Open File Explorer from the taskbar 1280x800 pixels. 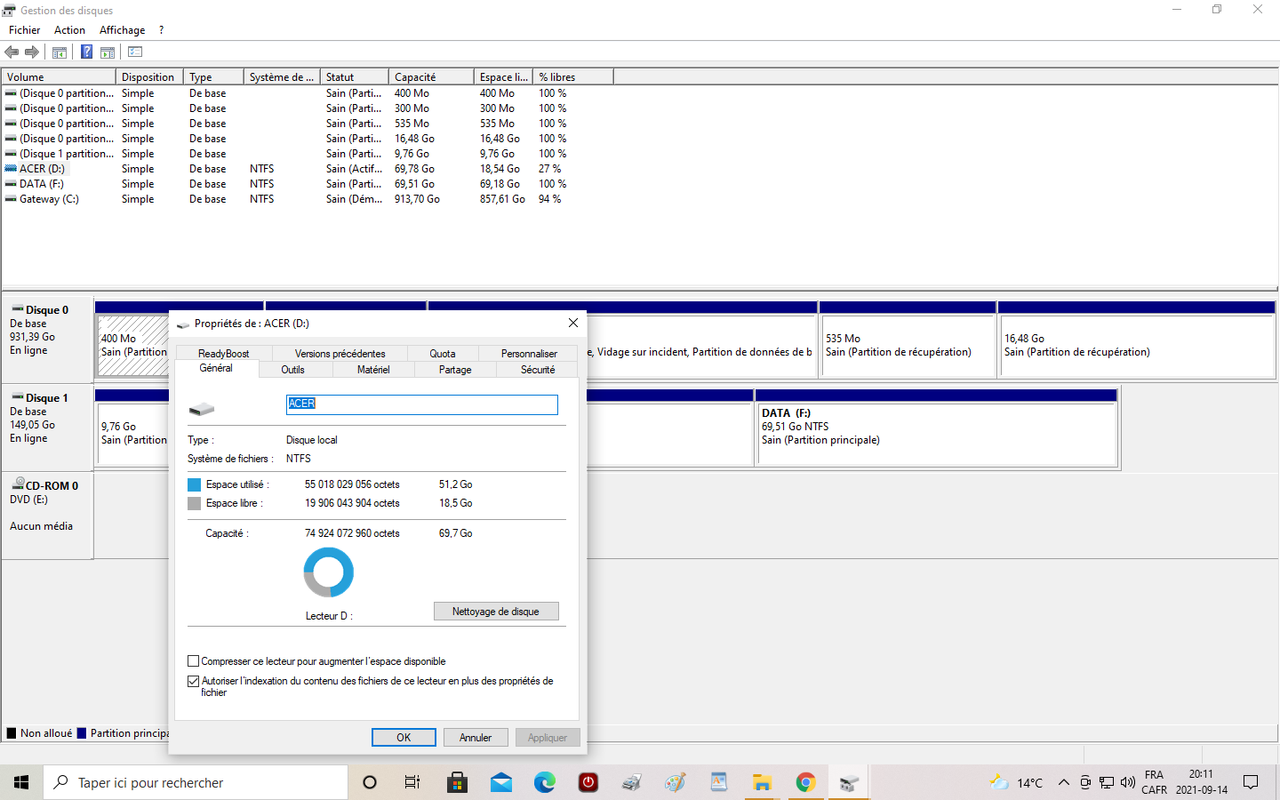pyautogui.click(x=762, y=782)
